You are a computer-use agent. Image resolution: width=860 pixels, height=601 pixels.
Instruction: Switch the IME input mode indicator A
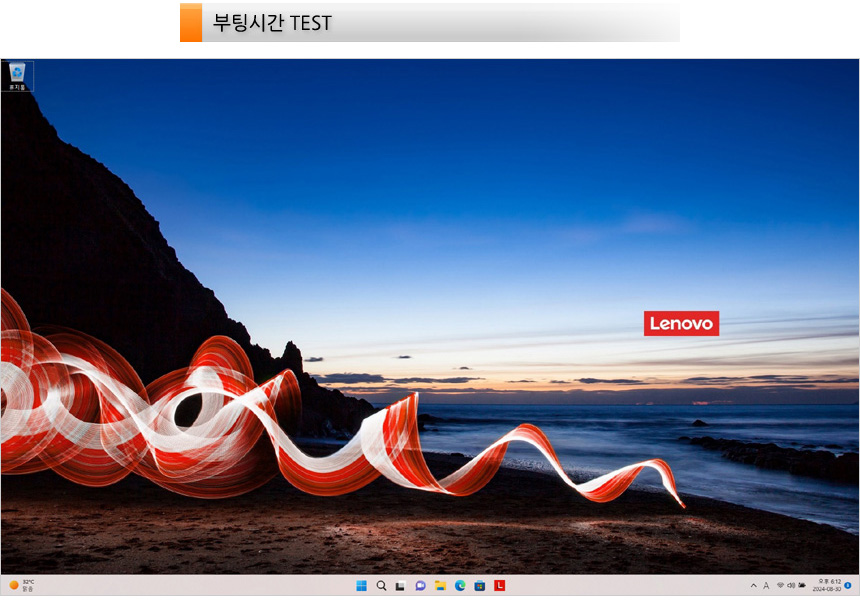tap(766, 585)
